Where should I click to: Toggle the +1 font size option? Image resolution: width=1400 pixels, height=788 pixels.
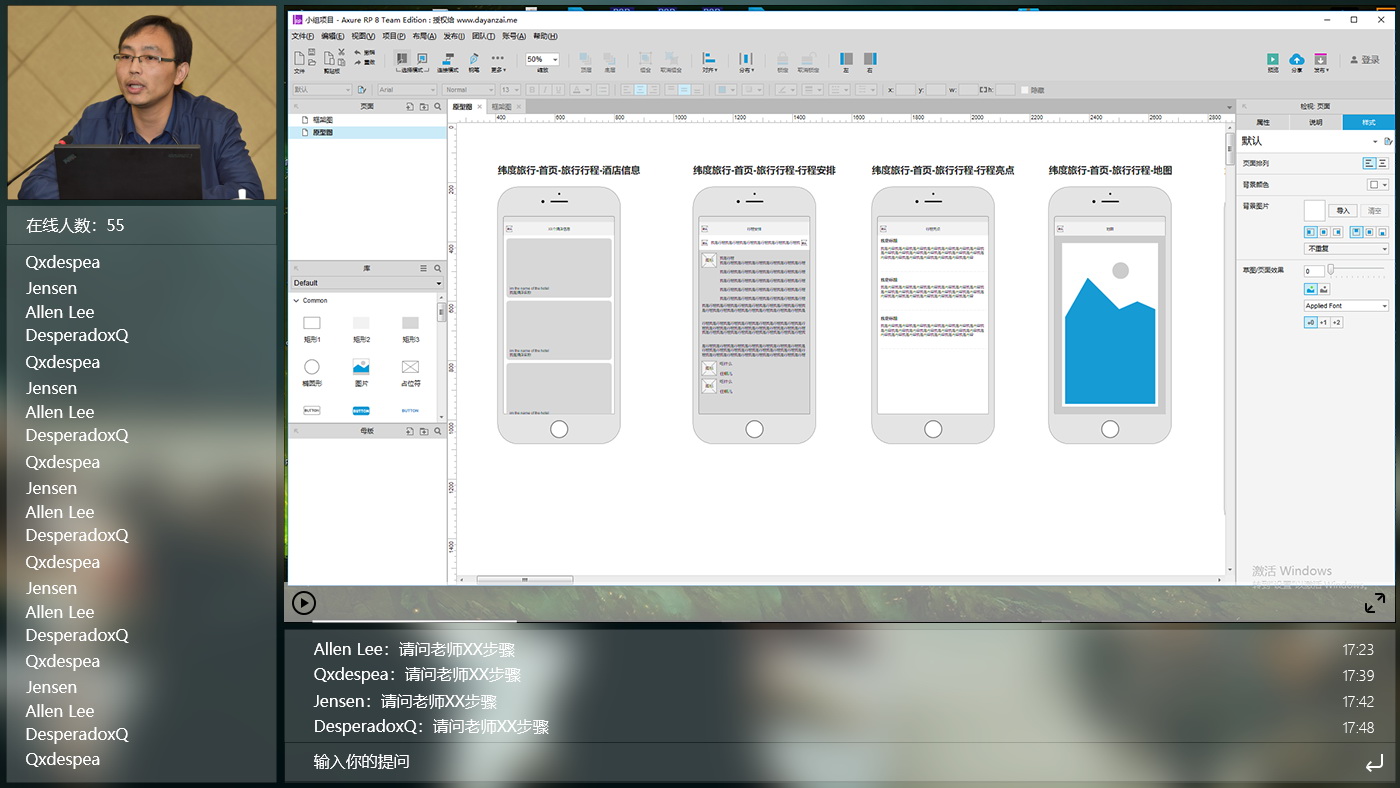click(x=1323, y=322)
